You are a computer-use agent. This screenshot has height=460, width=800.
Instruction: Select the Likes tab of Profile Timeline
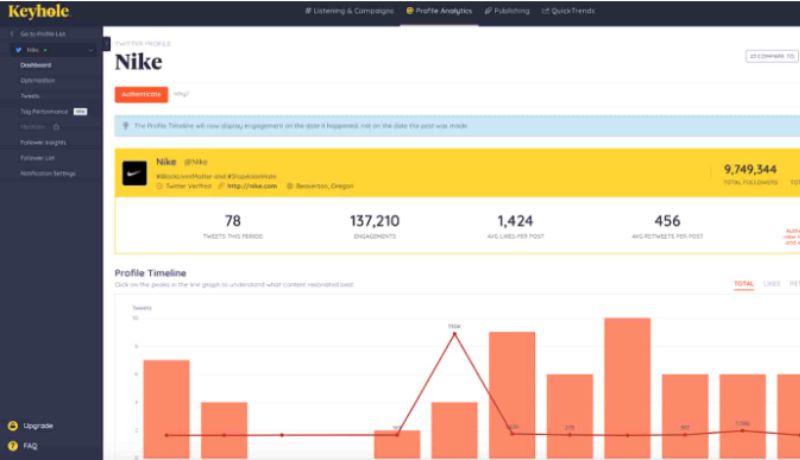click(772, 284)
